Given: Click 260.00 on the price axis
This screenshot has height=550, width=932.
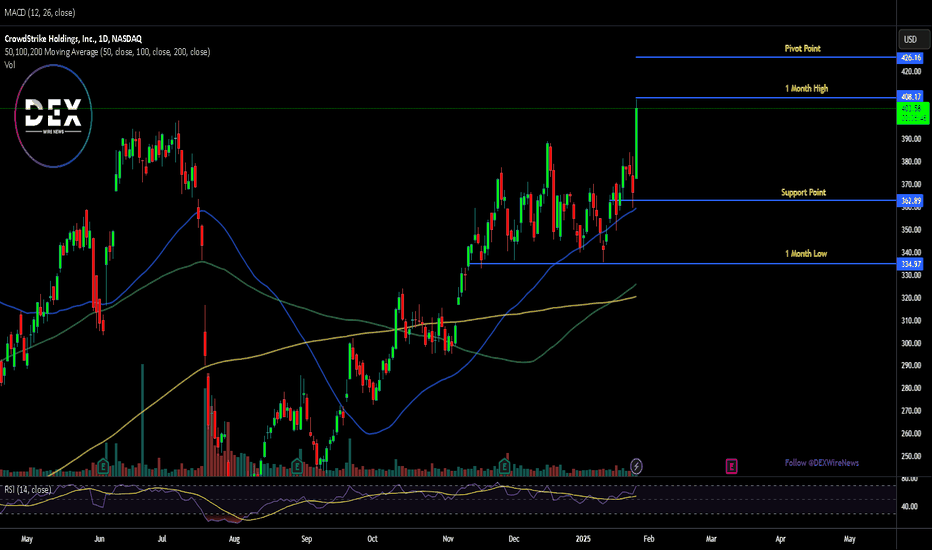Looking at the screenshot, I should [x=911, y=433].
